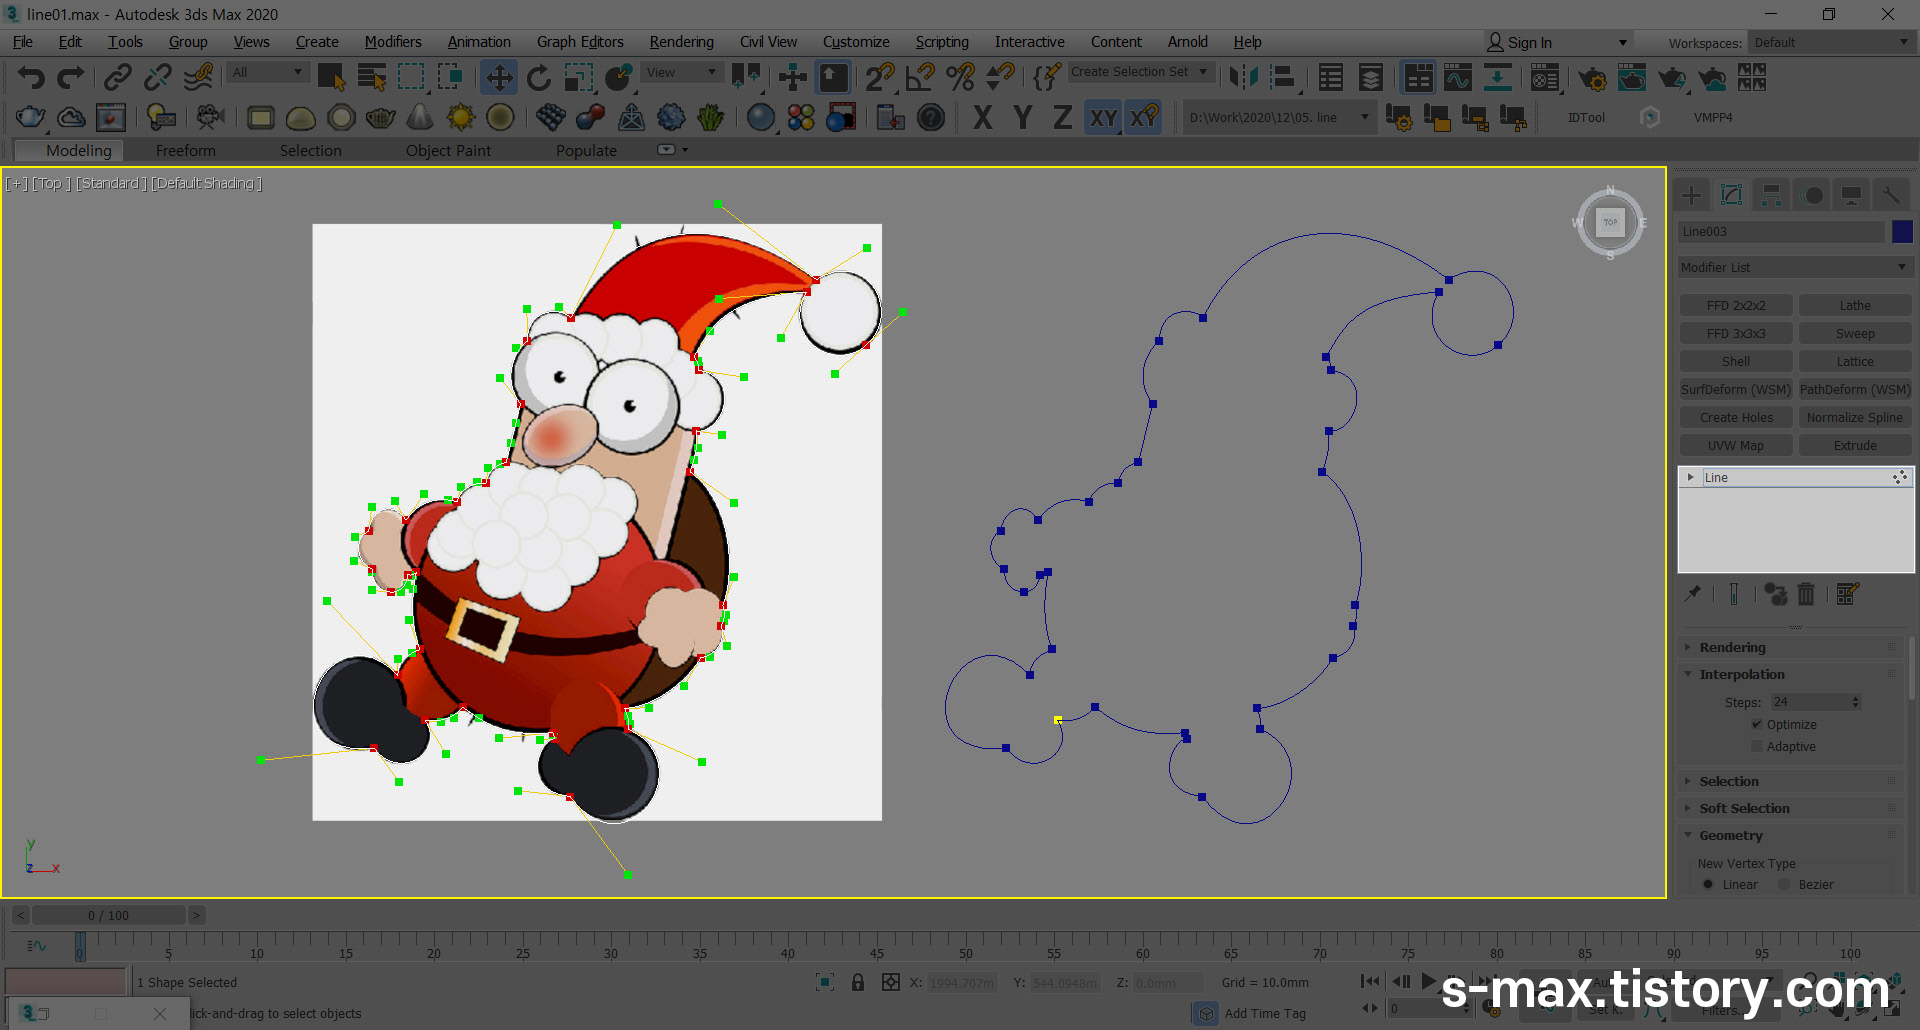Click the Redo arrow icon
Viewport: 1920px width, 1030px height.
(x=70, y=77)
